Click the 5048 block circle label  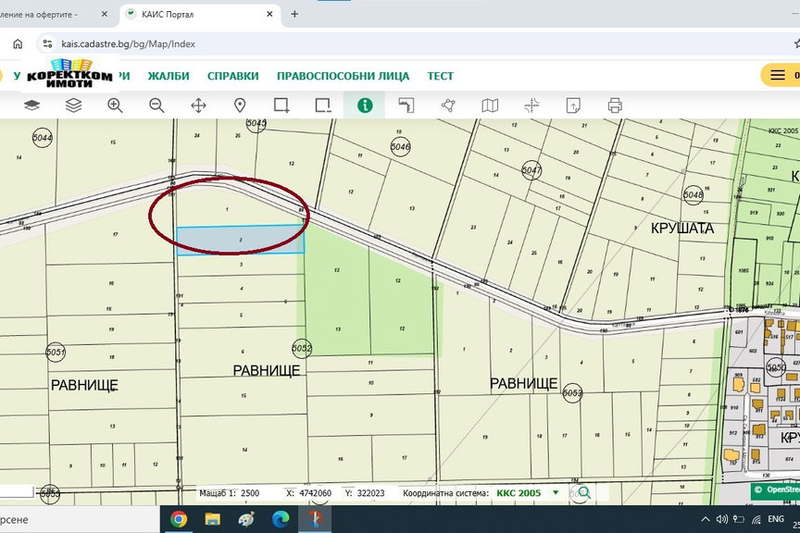point(693,195)
